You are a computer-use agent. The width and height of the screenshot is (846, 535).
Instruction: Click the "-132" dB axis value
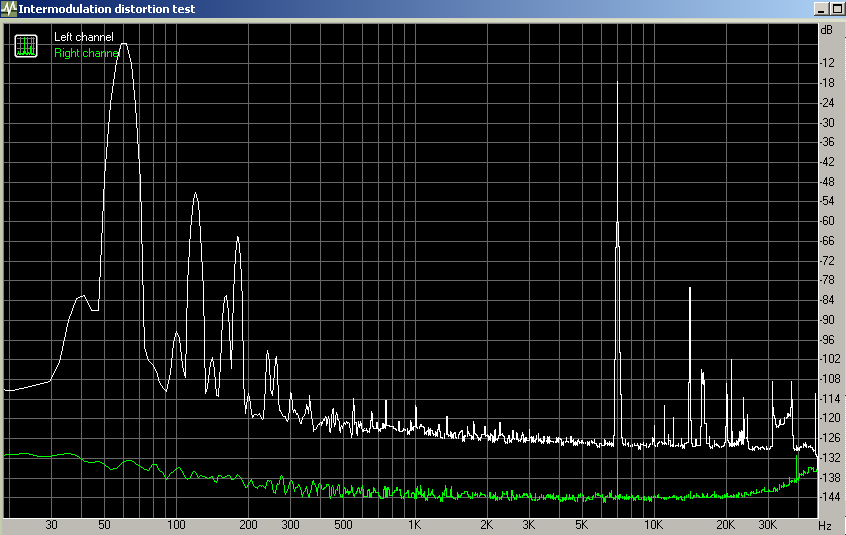(829, 458)
